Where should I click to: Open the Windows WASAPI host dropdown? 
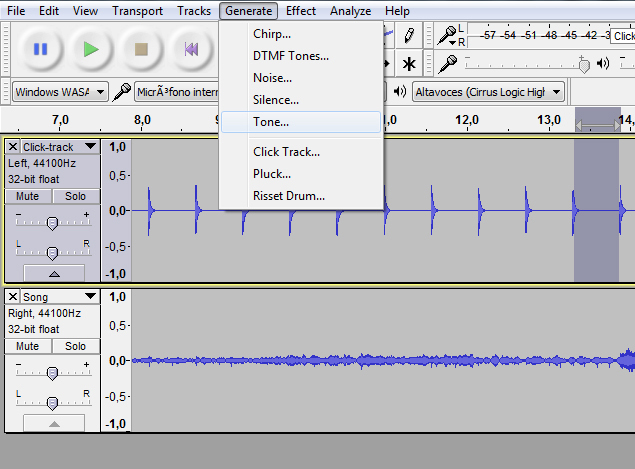pyautogui.click(x=60, y=92)
